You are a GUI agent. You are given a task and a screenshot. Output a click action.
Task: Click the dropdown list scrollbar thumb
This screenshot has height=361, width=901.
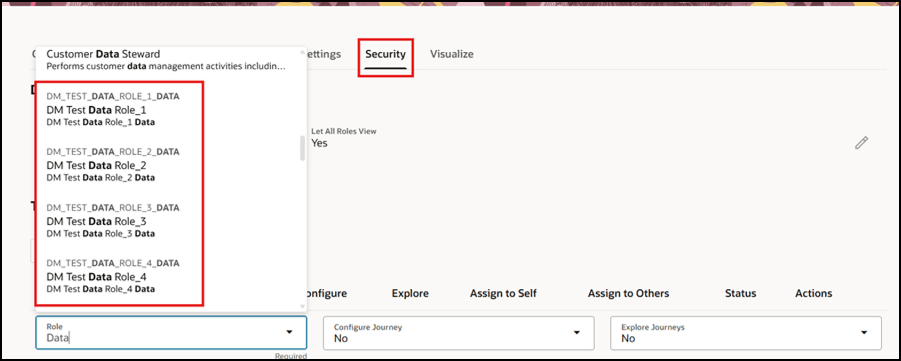click(x=302, y=148)
